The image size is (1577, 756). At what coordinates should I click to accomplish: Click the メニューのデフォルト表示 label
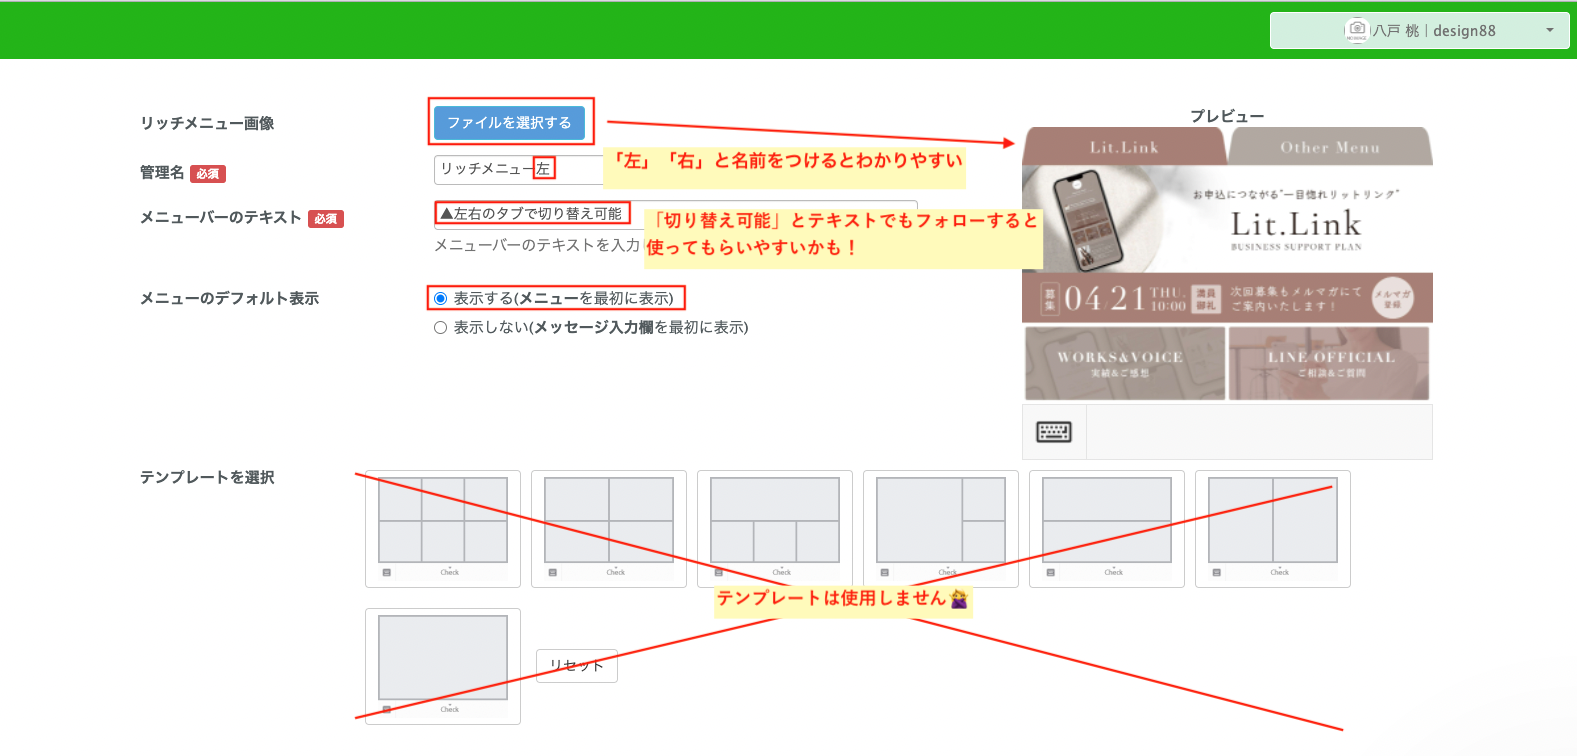point(229,298)
